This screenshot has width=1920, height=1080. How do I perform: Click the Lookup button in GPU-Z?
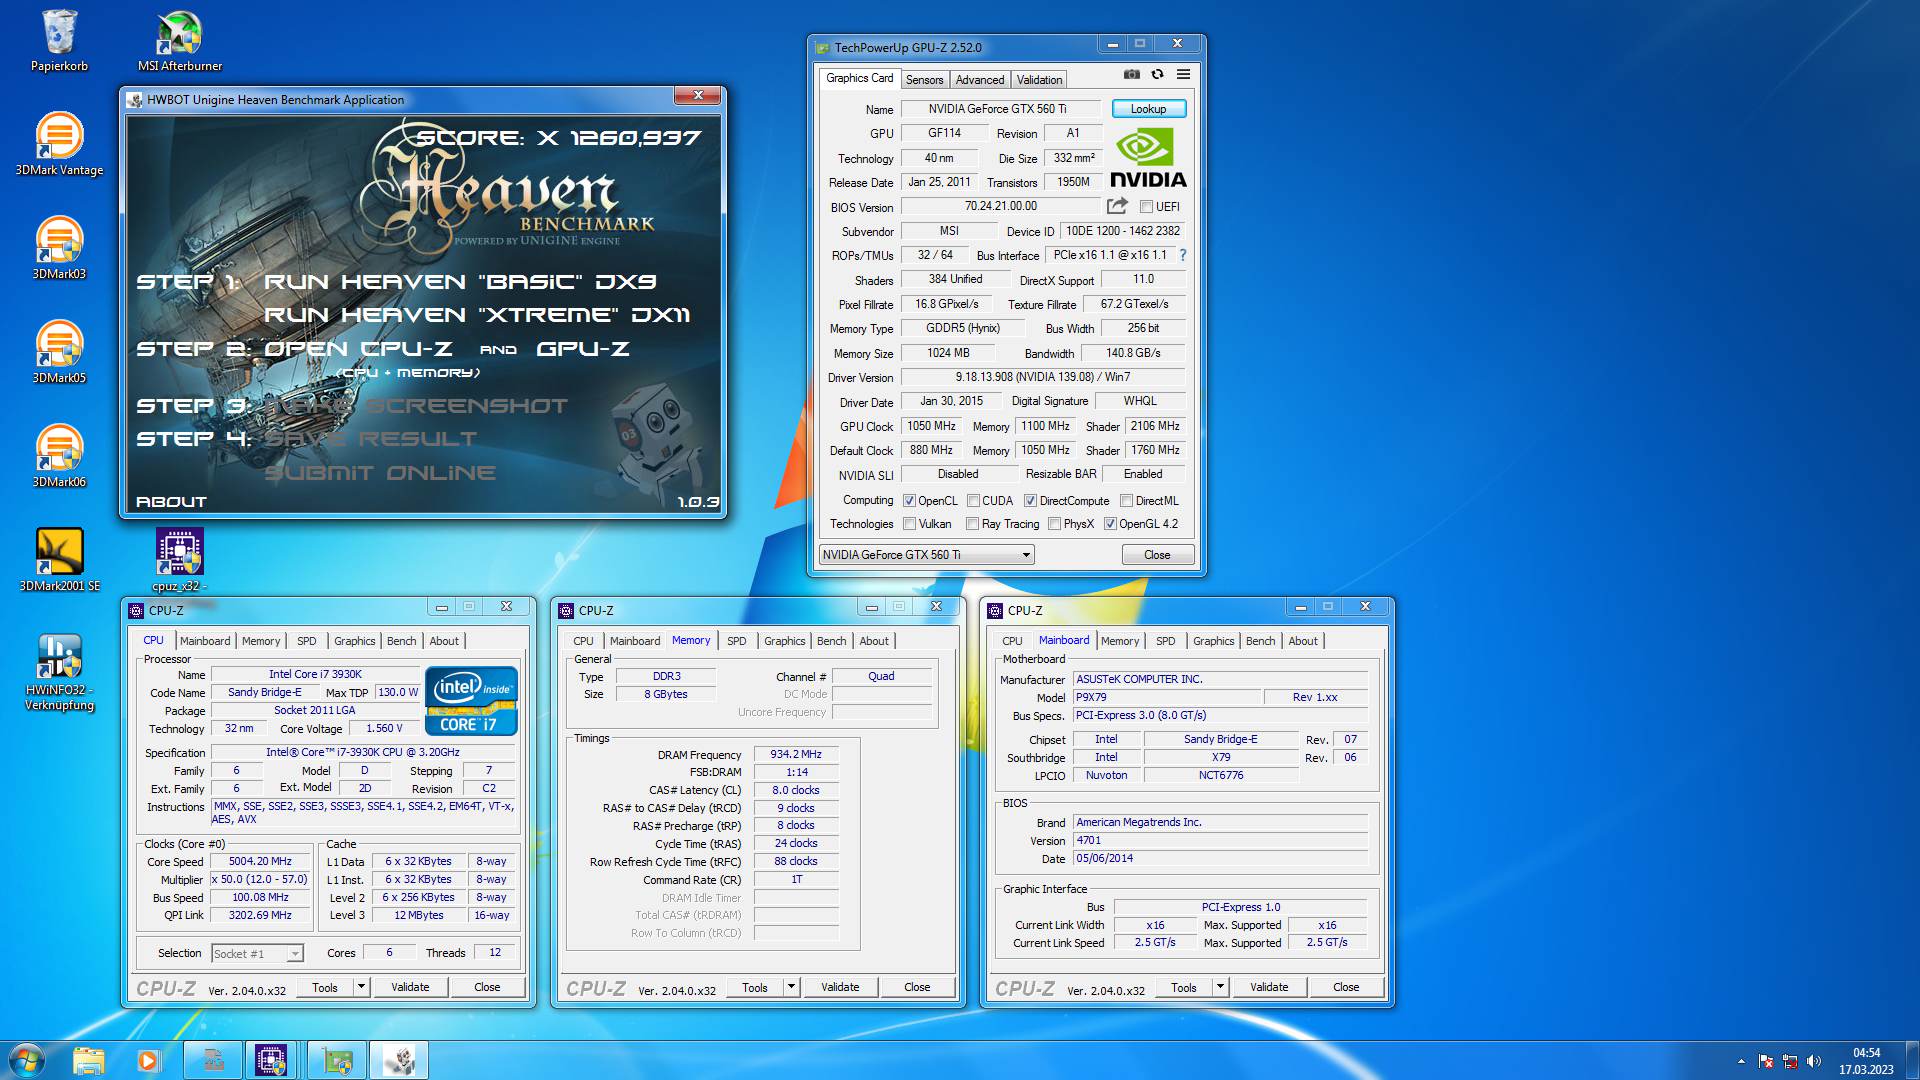pyautogui.click(x=1148, y=109)
